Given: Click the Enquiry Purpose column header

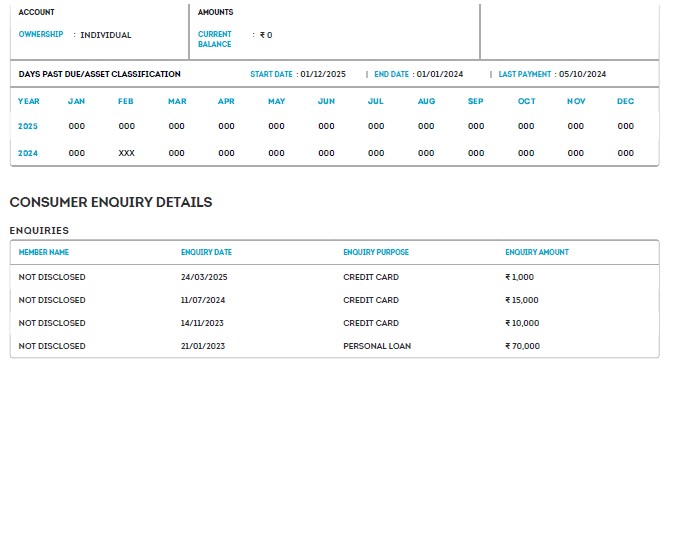Looking at the screenshot, I should pyautogui.click(x=376, y=252).
